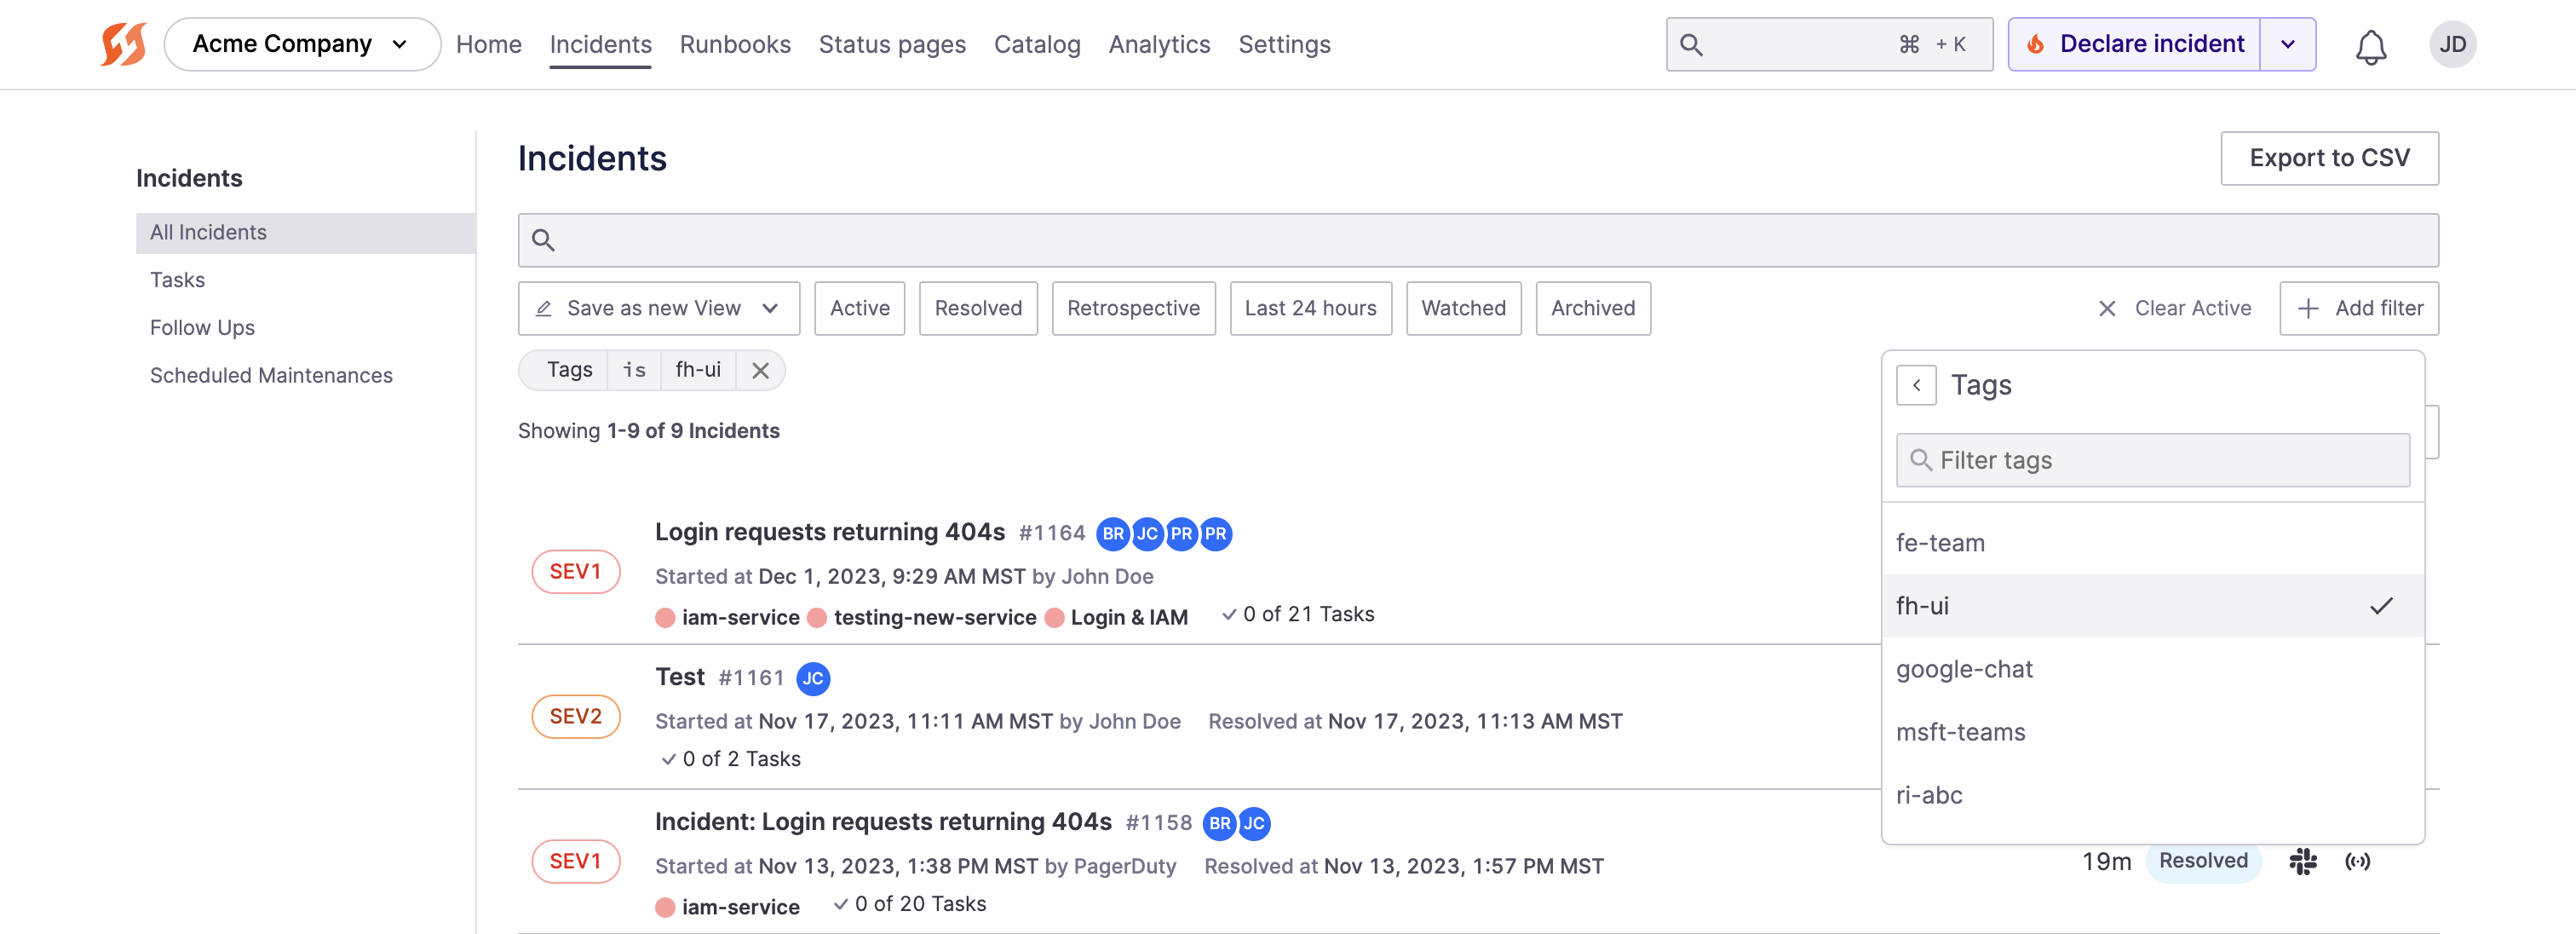Go back using Tags panel arrow

1915,385
